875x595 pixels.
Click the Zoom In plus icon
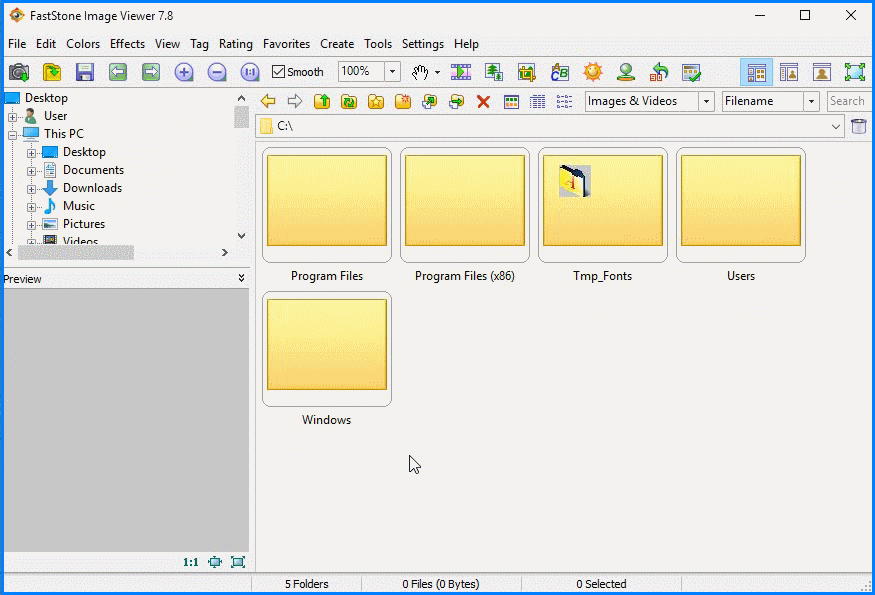(x=184, y=72)
